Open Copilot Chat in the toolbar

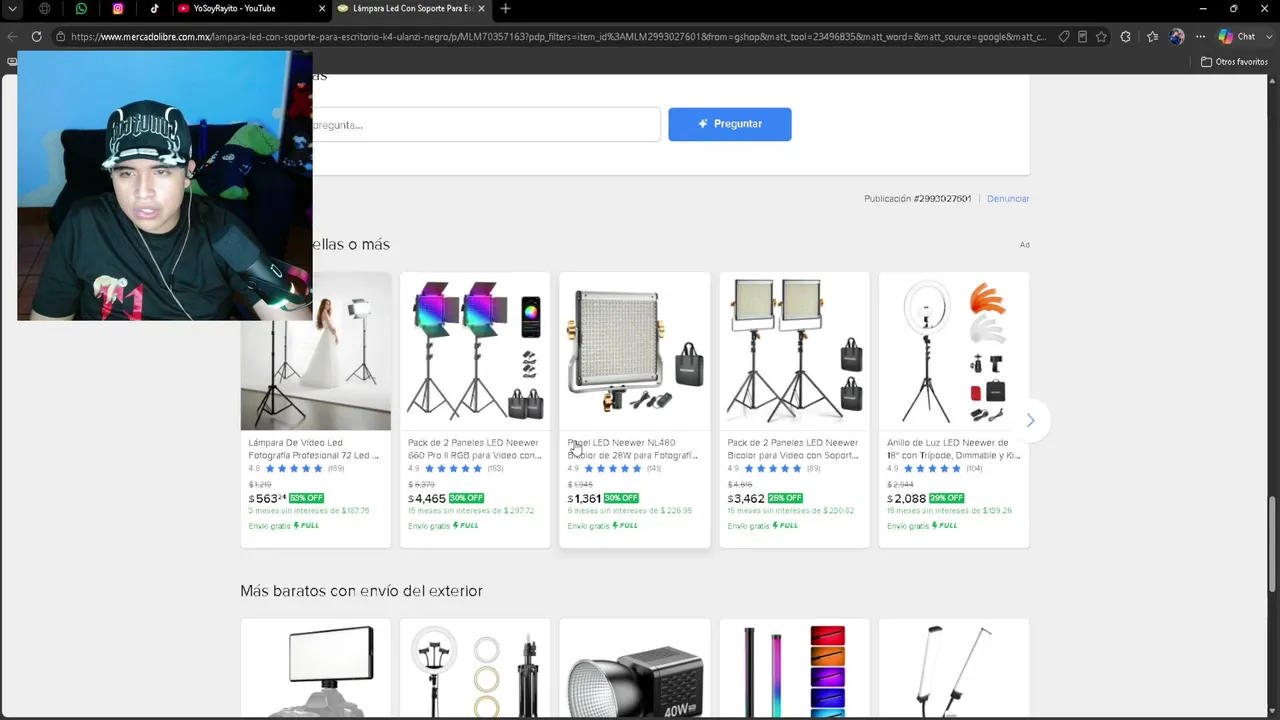[1236, 37]
